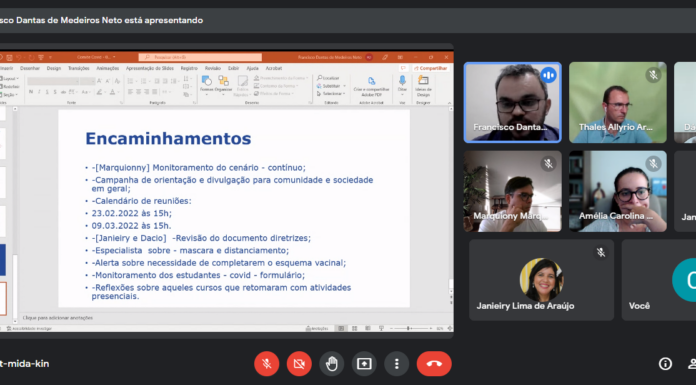Open the three-dot more options menu
Image resolution: width=696 pixels, height=385 pixels.
tap(396, 364)
